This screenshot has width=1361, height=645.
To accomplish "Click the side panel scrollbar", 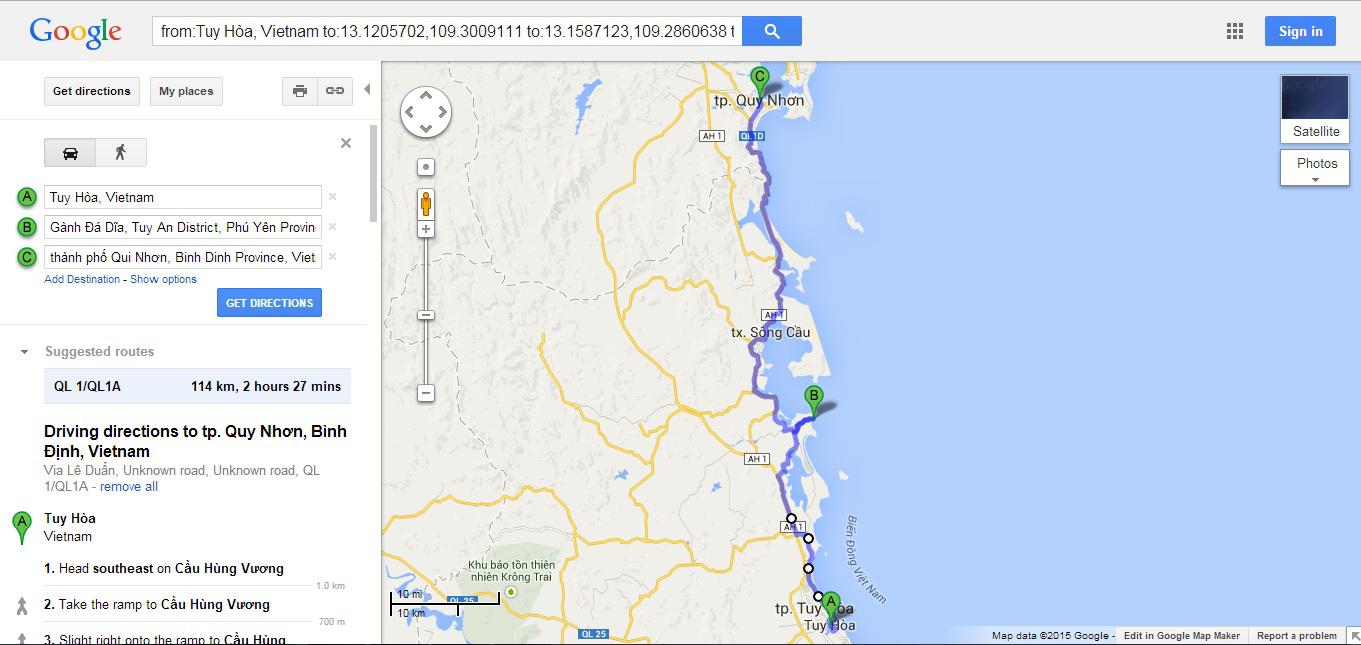I will tap(374, 173).
